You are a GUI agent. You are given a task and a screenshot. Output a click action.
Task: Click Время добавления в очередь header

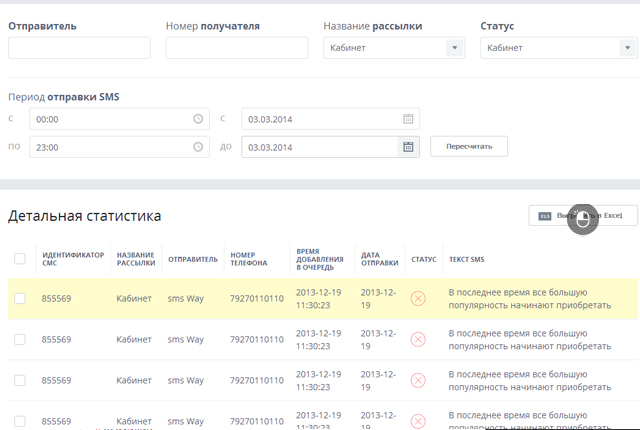pyautogui.click(x=320, y=259)
